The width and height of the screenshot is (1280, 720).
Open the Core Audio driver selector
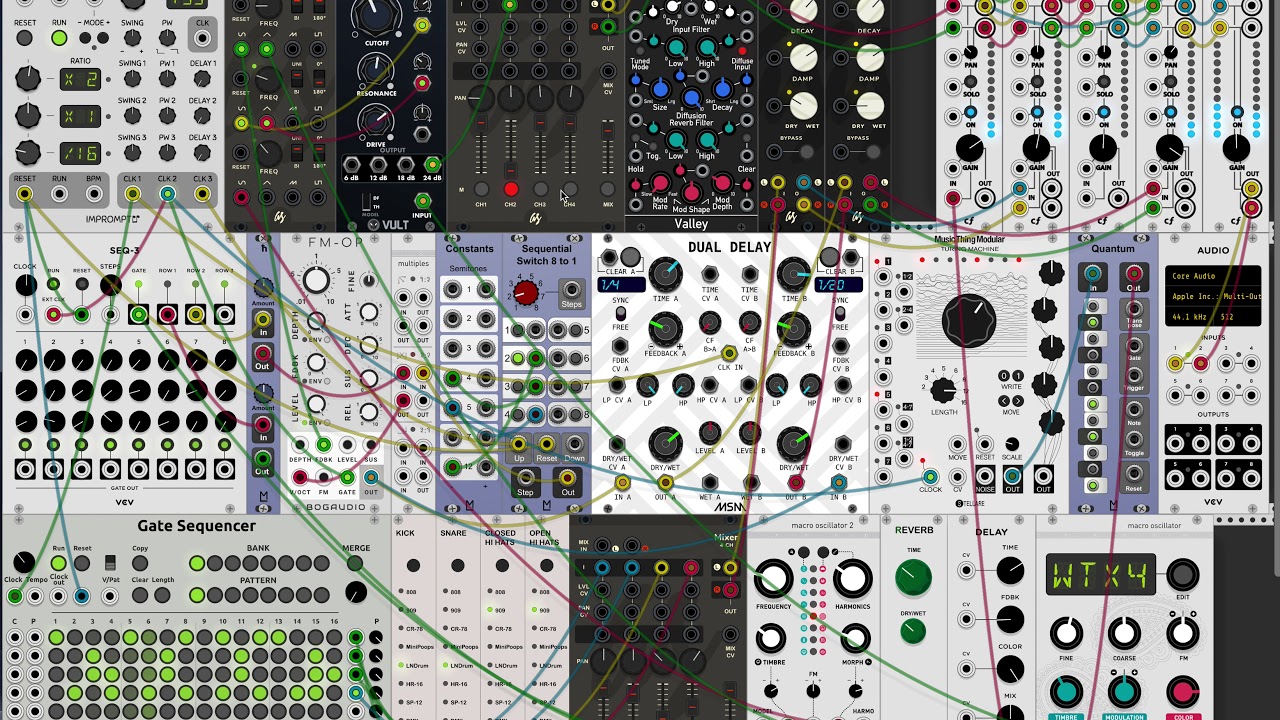pyautogui.click(x=1211, y=274)
